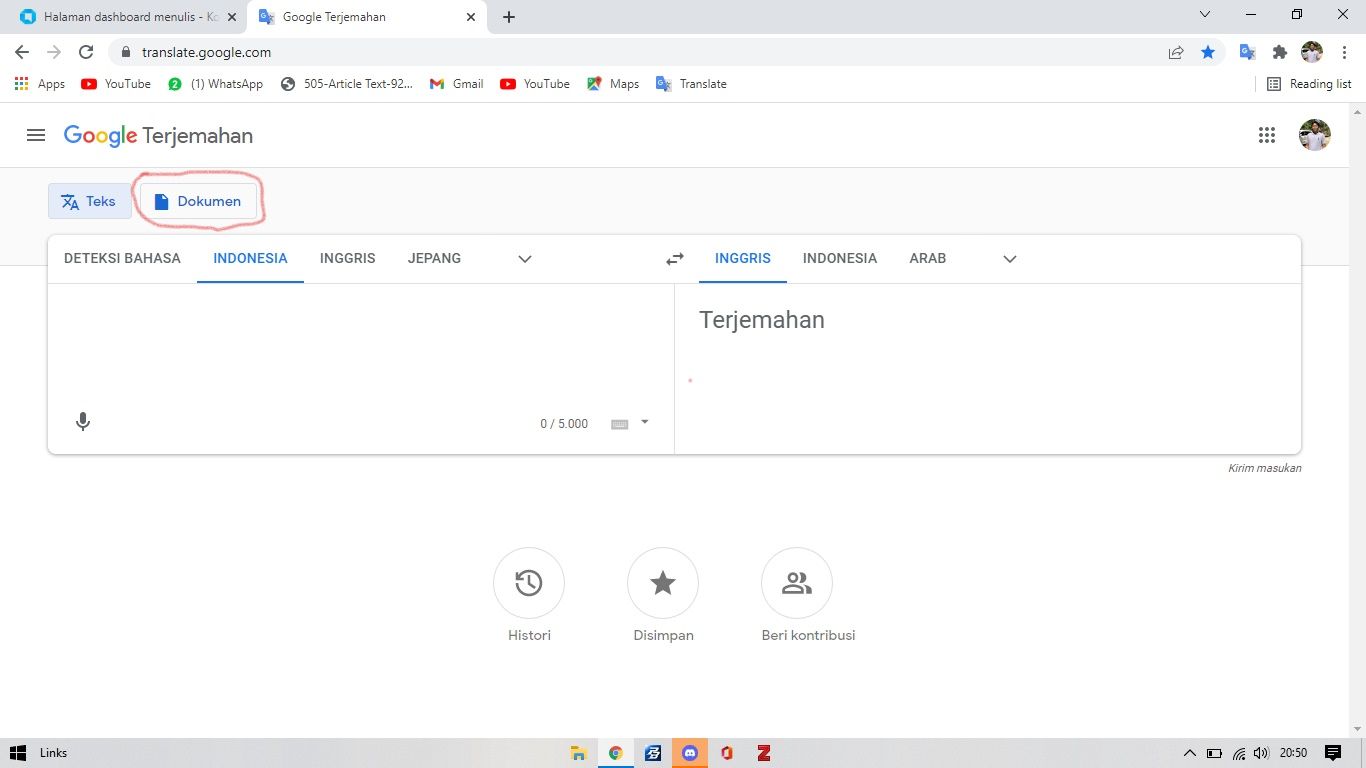Open the Disimpan saved translations
This screenshot has height=768, width=1366.
663,583
